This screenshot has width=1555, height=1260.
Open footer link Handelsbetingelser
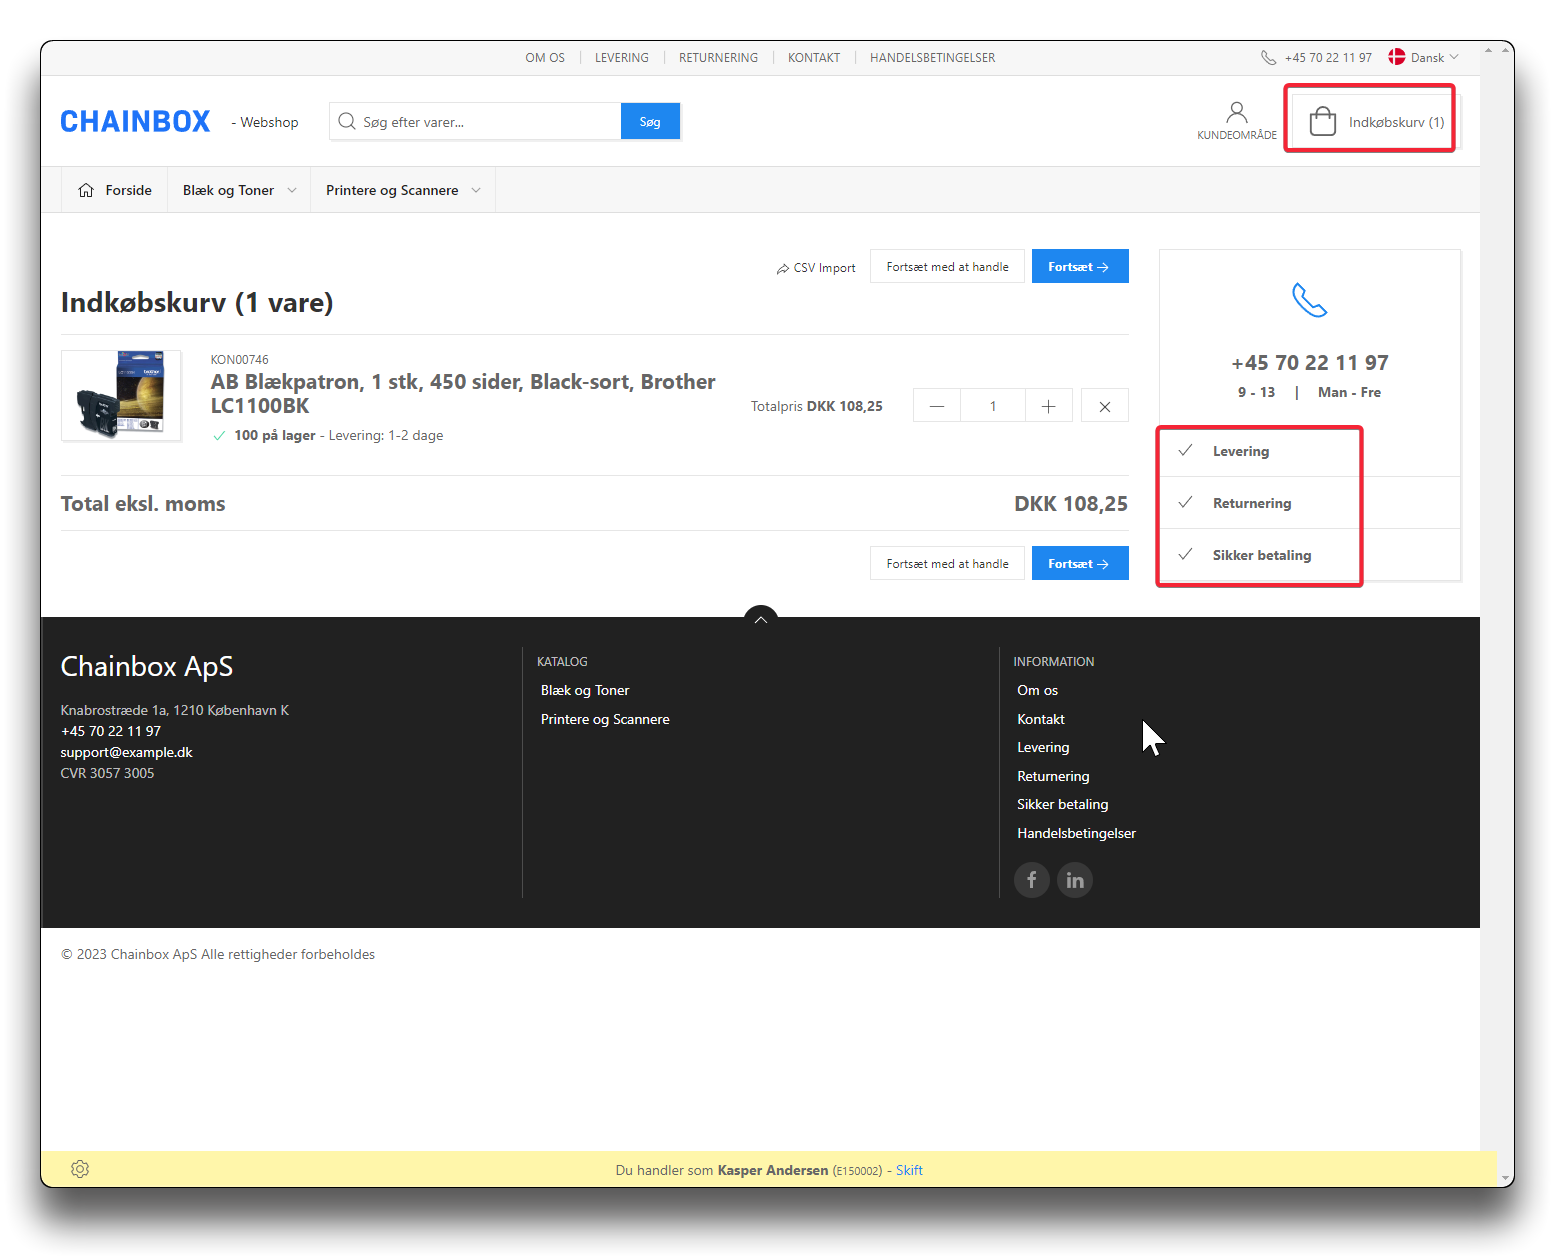point(1076,833)
